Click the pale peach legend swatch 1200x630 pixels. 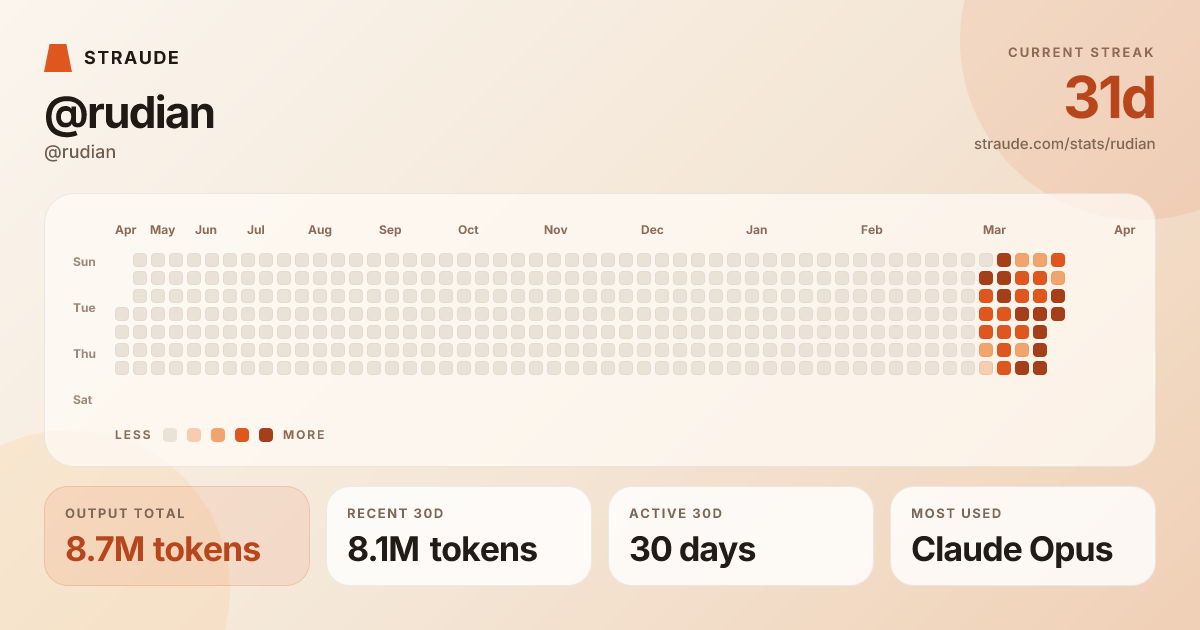[x=194, y=435]
